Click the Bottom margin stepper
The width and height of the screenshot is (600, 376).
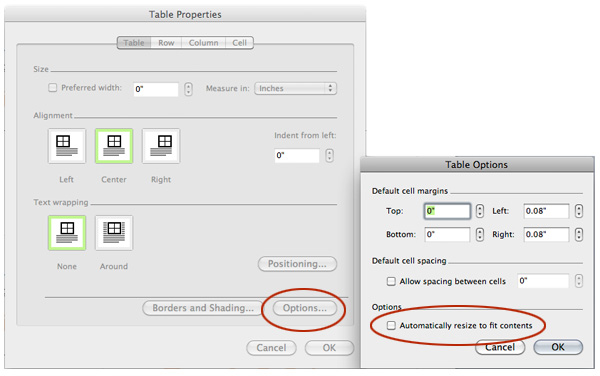480,234
